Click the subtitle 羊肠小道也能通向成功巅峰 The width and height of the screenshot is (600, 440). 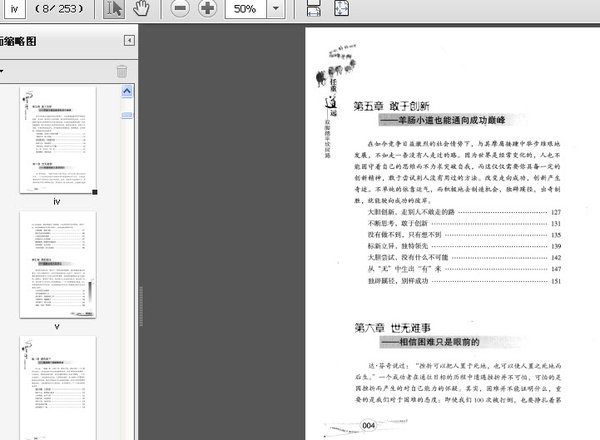[x=452, y=120]
